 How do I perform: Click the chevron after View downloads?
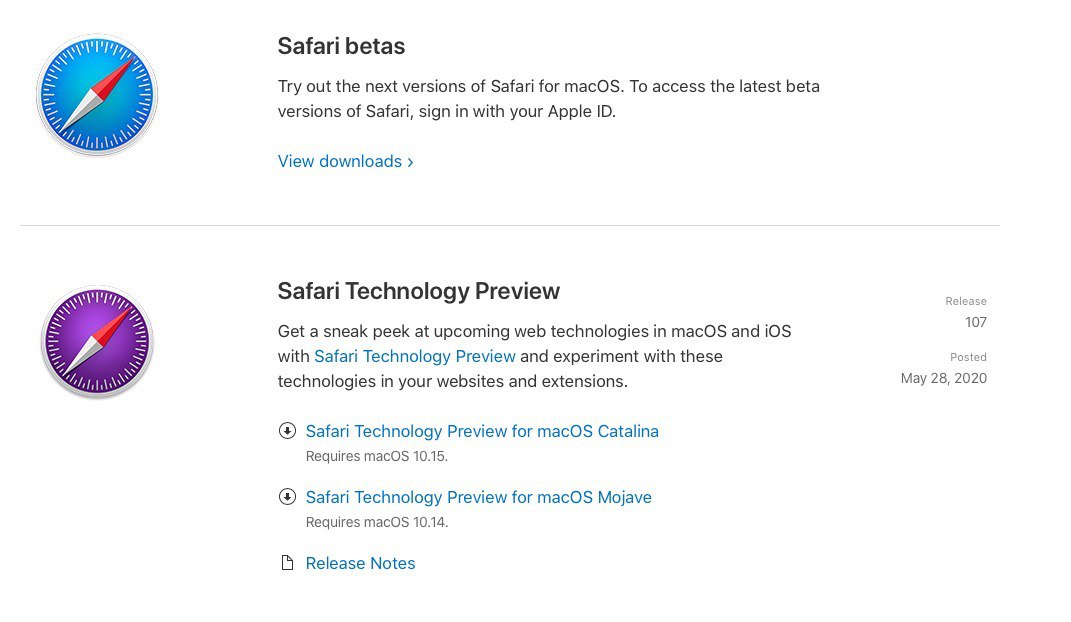click(x=411, y=162)
